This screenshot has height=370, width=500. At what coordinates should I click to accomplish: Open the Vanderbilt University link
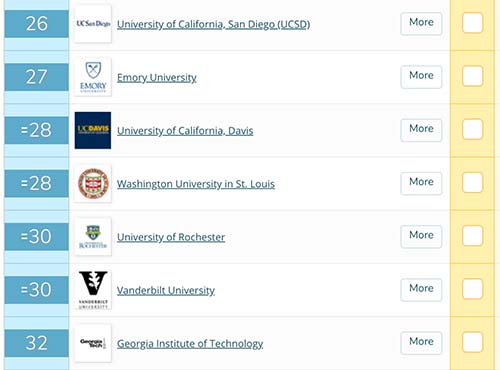click(x=166, y=290)
